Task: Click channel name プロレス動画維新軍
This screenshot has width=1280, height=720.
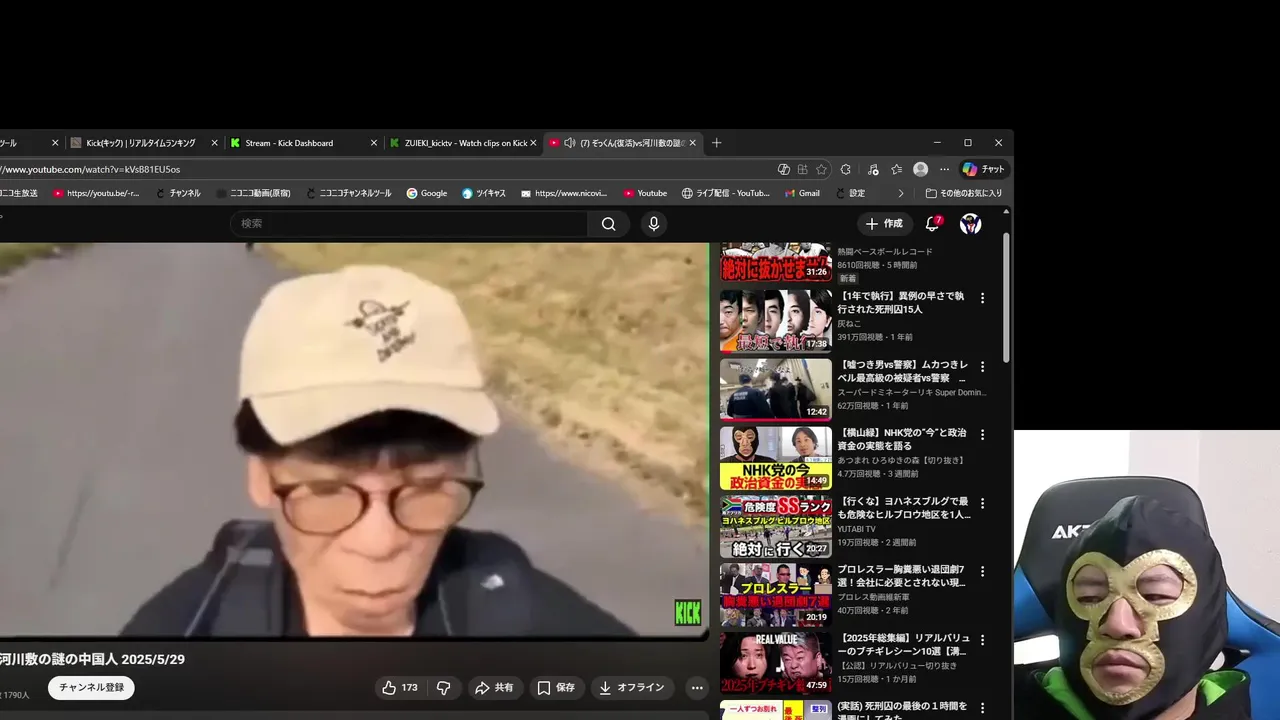Action: 874,597
